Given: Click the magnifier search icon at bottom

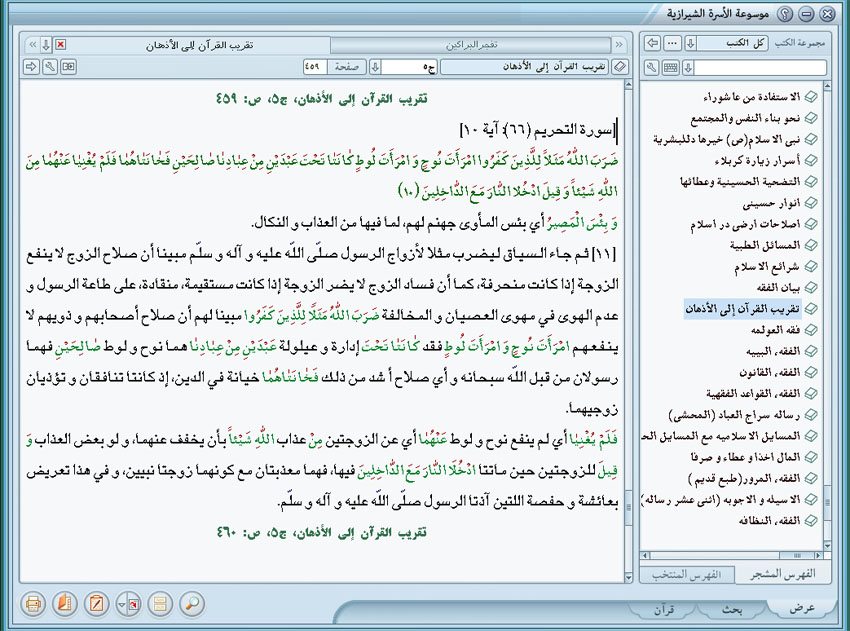Looking at the screenshot, I should [x=191, y=604].
